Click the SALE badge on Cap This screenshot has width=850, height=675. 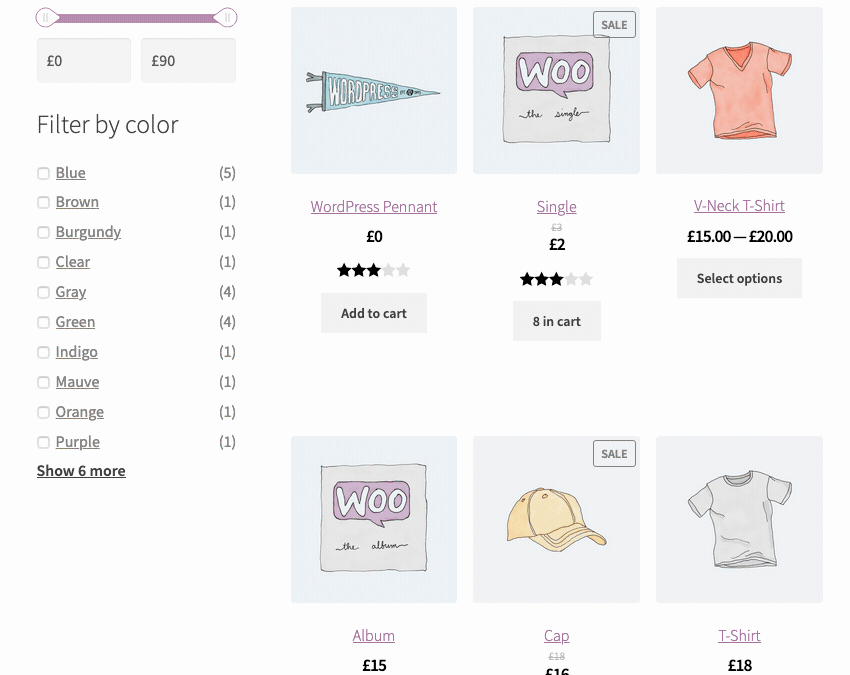tap(614, 454)
